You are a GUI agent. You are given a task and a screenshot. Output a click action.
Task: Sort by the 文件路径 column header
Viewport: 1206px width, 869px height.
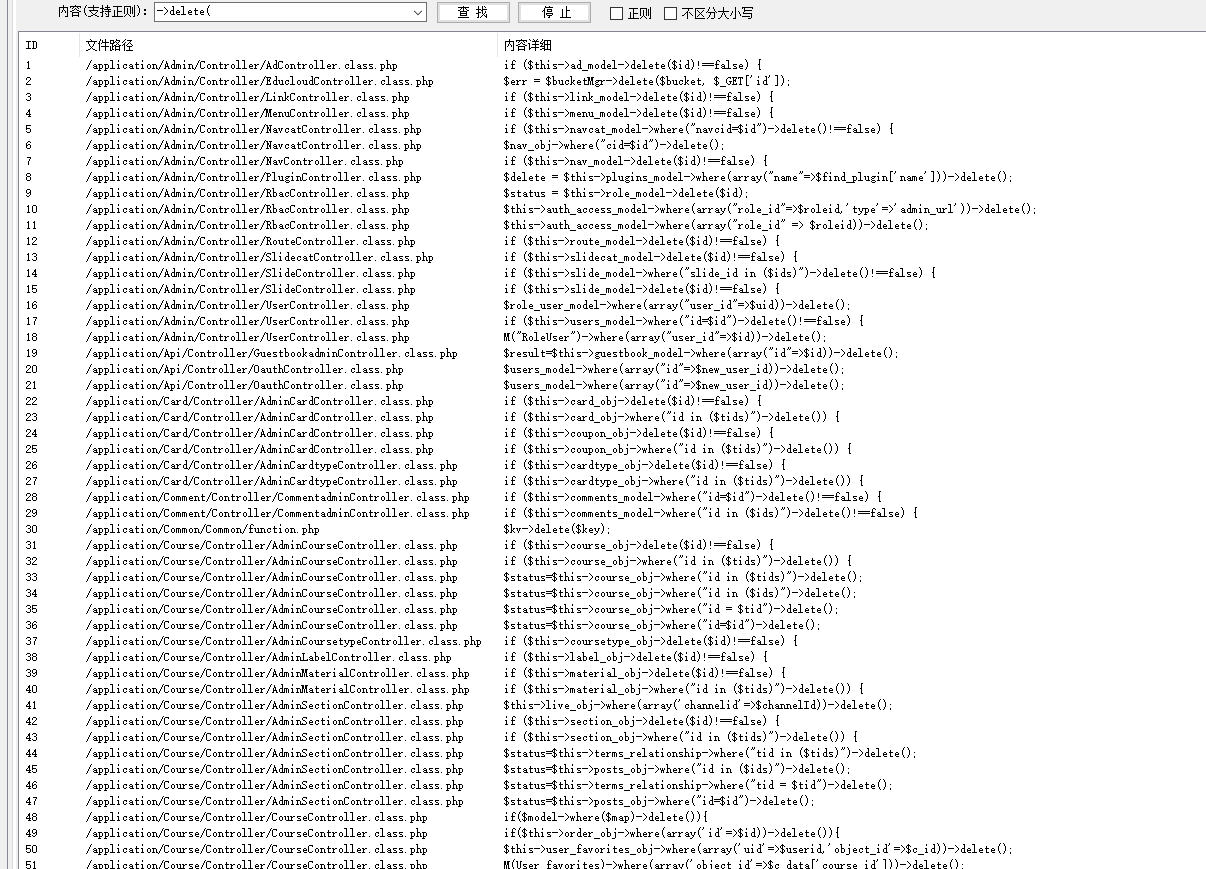109,45
